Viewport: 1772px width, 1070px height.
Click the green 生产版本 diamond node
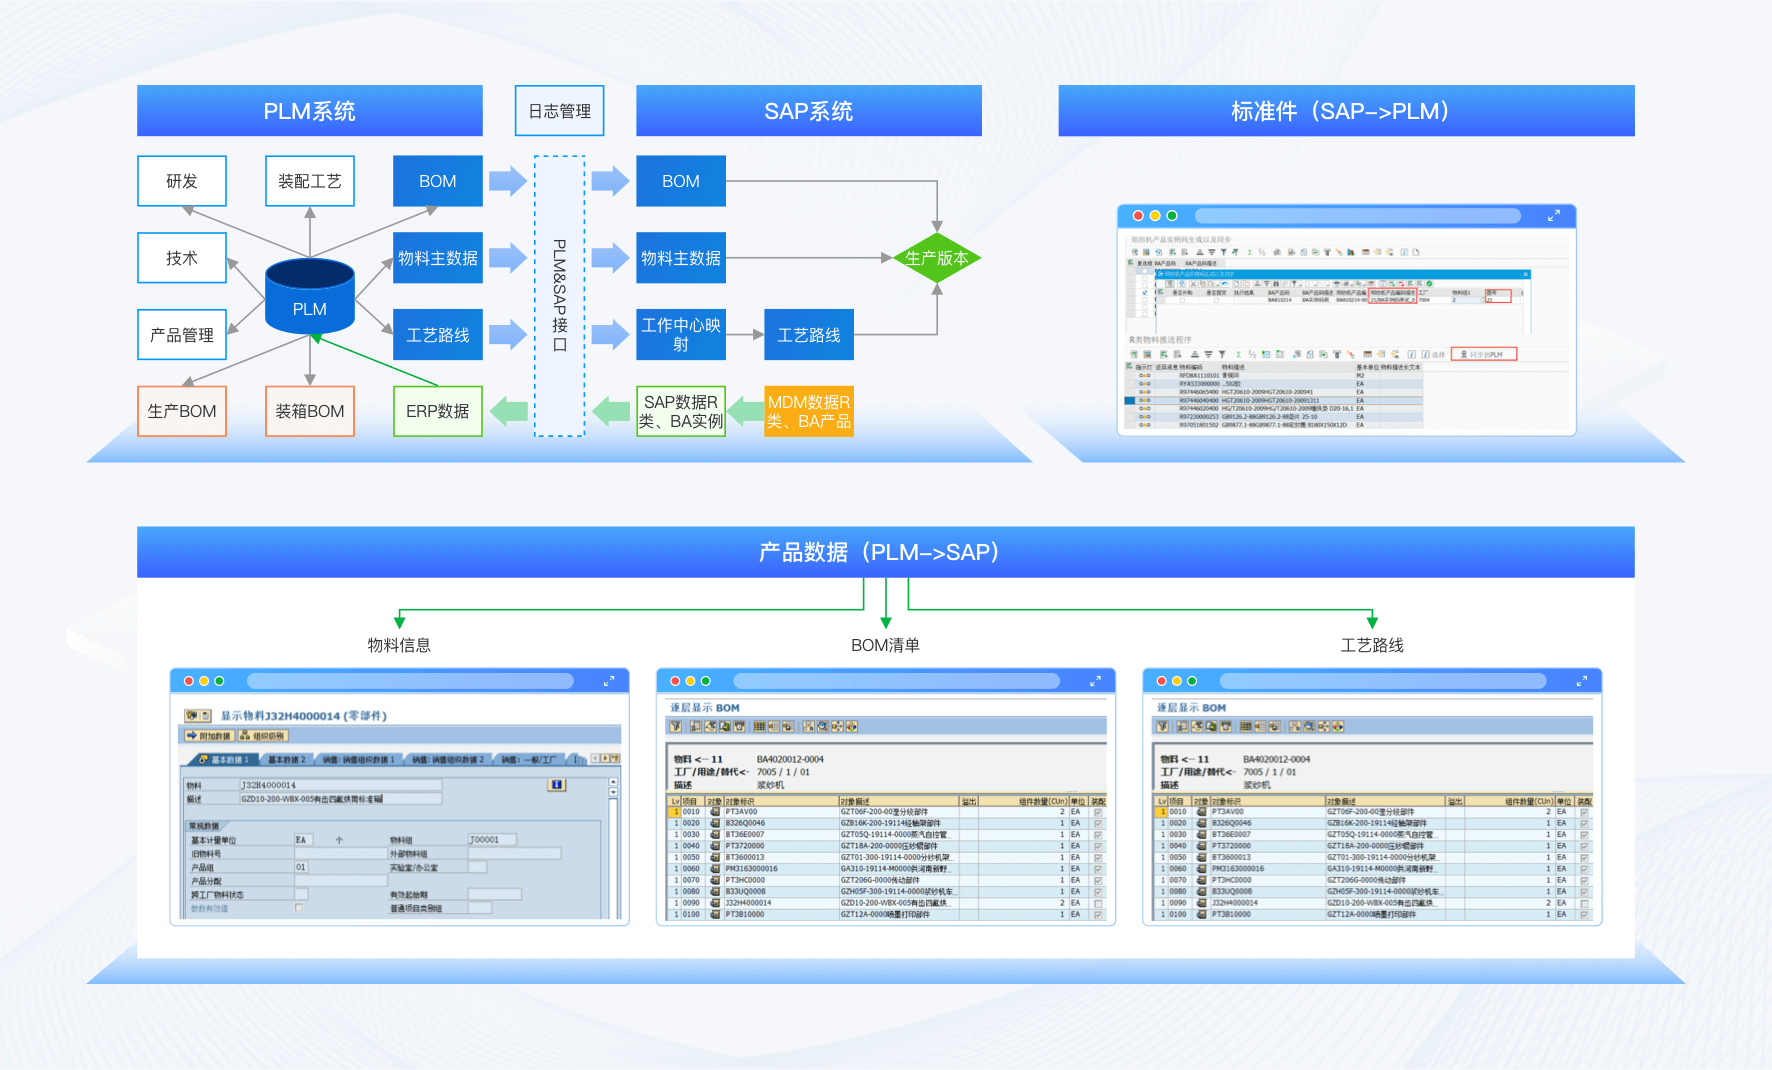pos(936,258)
